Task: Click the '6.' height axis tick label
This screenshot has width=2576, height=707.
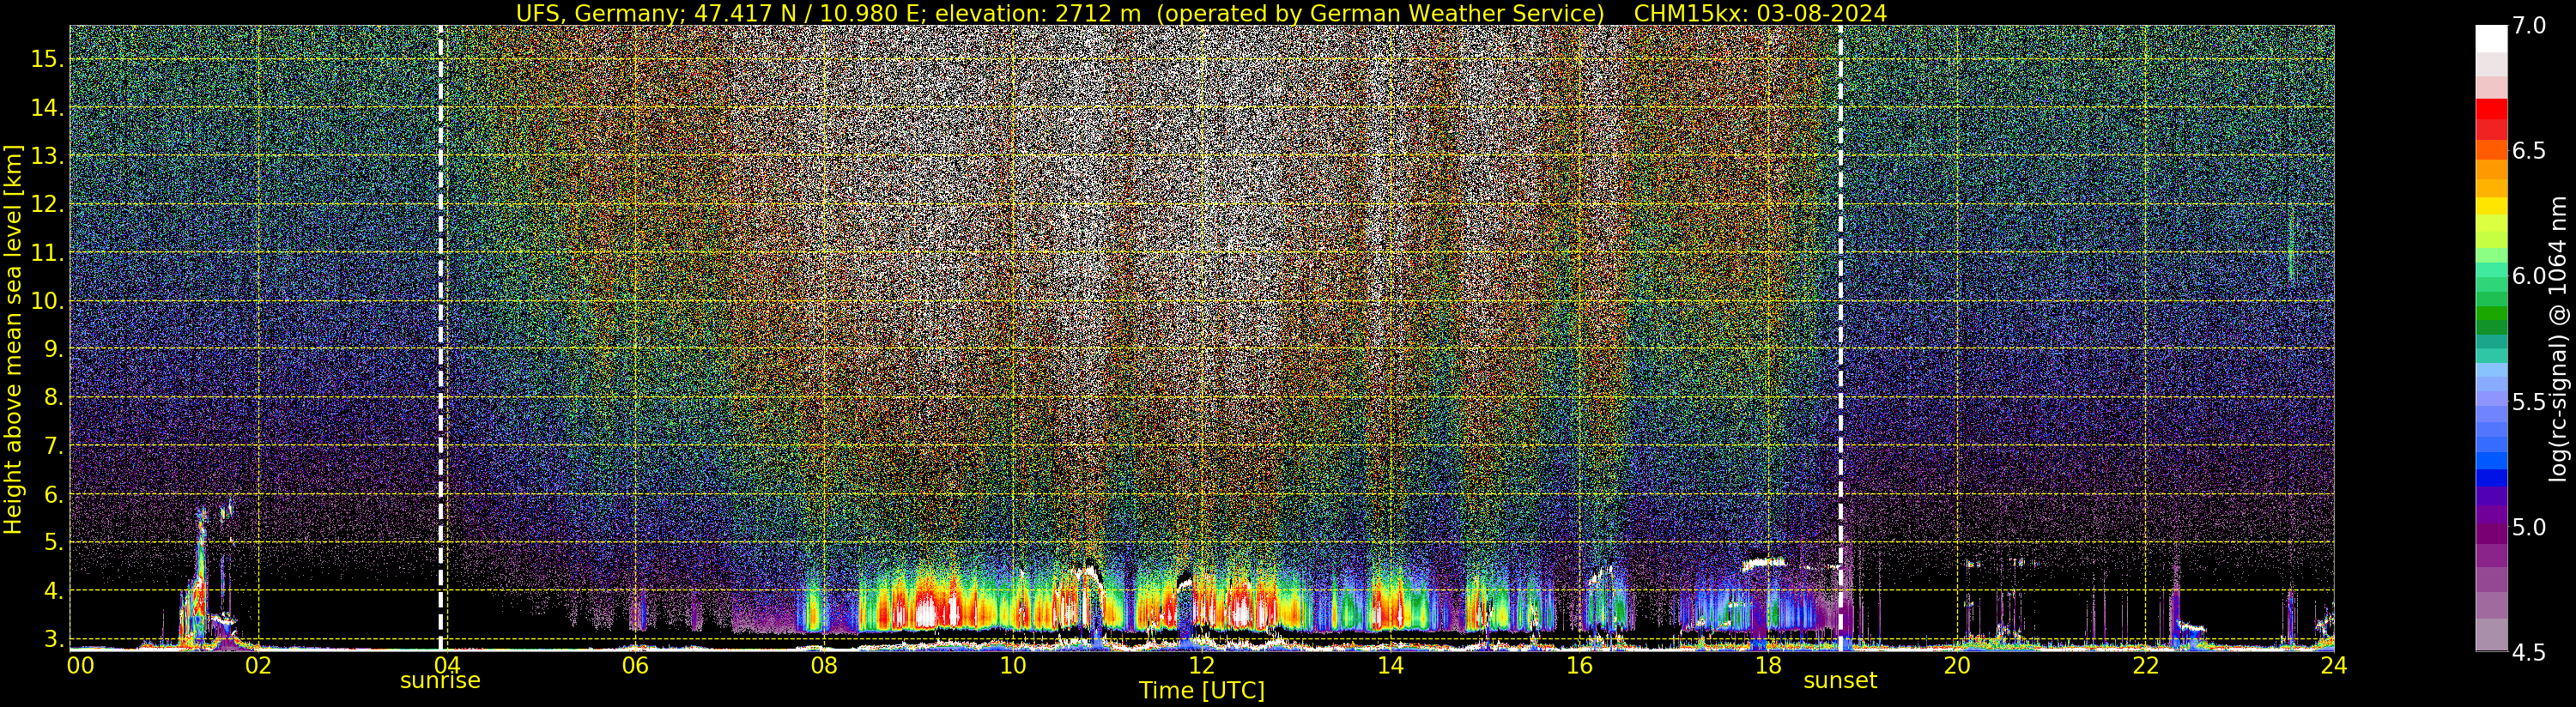Action: pos(53,494)
